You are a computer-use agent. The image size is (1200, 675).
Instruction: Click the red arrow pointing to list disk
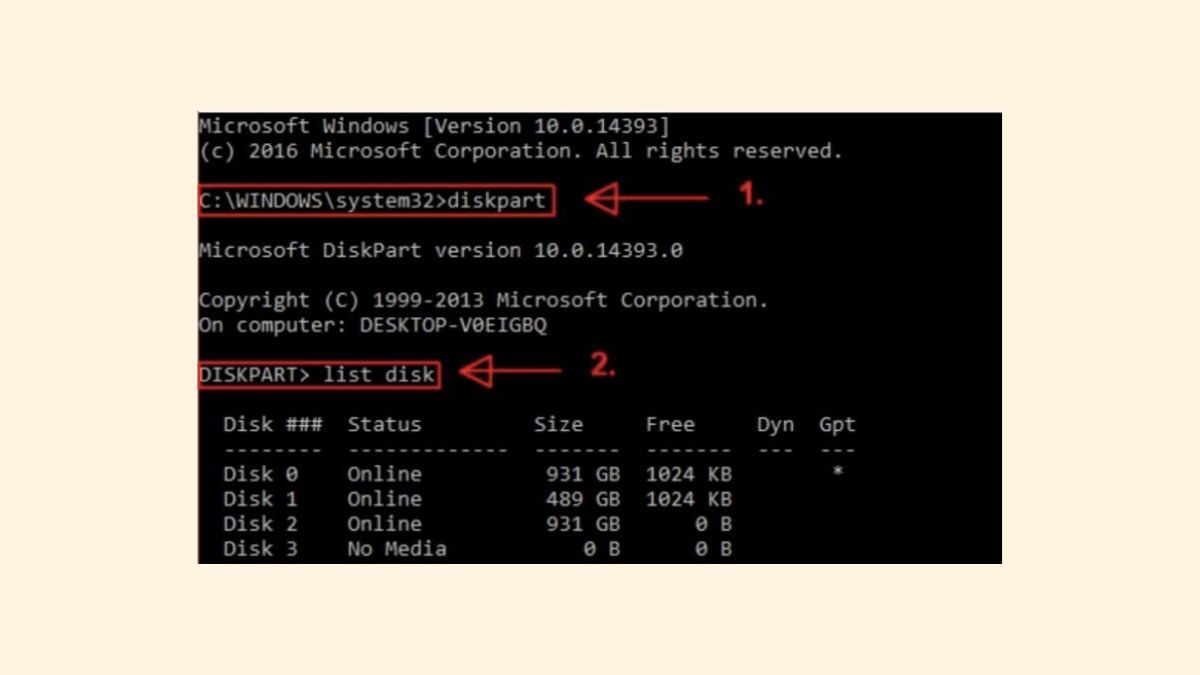(510, 372)
